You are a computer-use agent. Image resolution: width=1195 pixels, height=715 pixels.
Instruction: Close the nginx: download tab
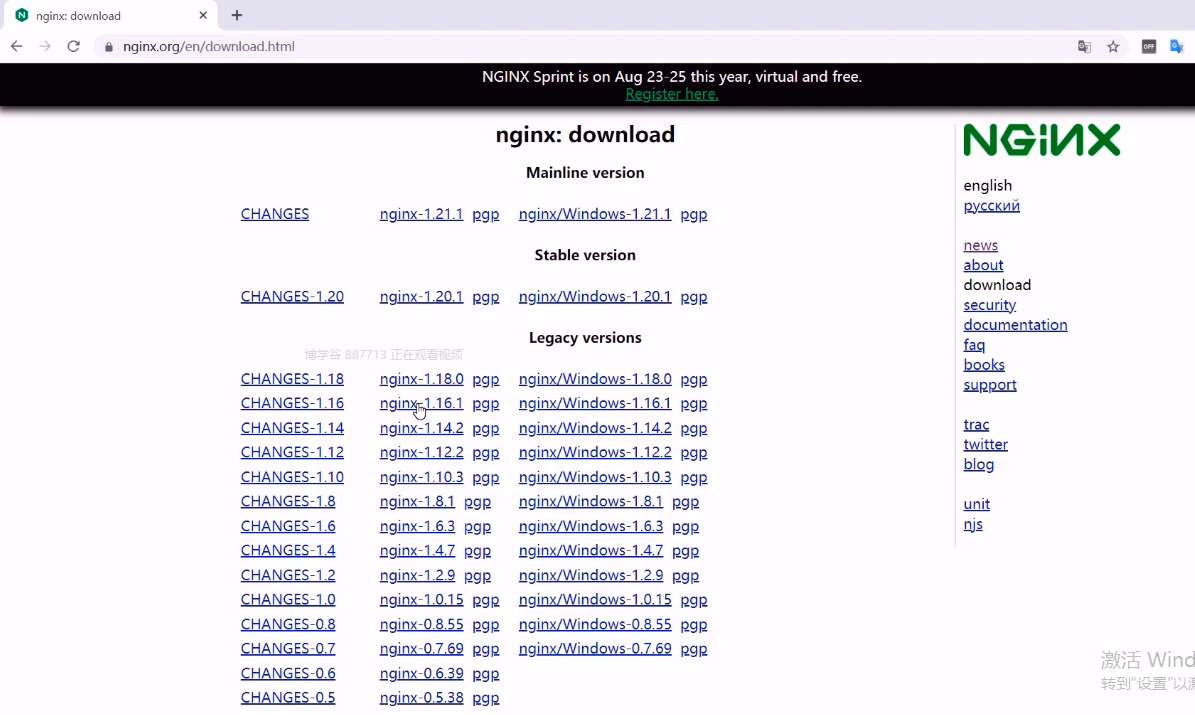203,15
